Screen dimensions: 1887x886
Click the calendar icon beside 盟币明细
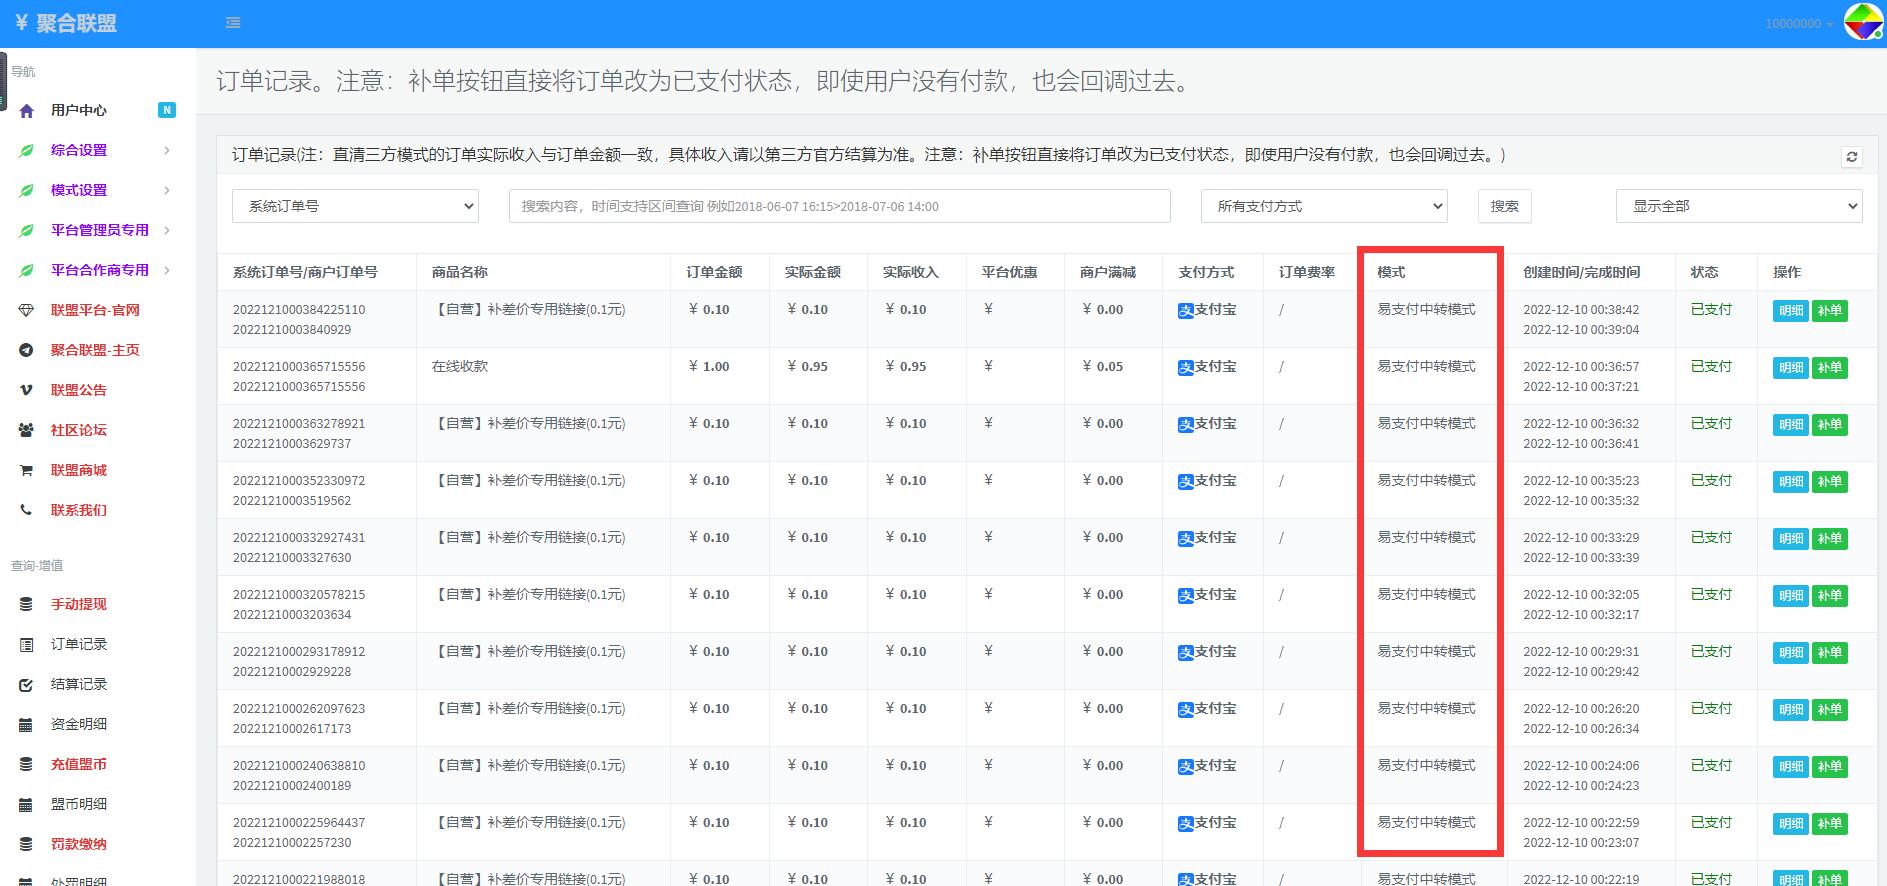pos(27,805)
